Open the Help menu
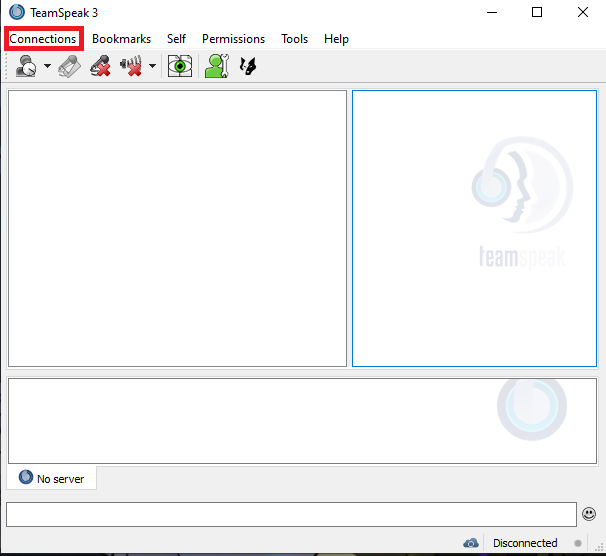606x556 pixels. pyautogui.click(x=336, y=39)
